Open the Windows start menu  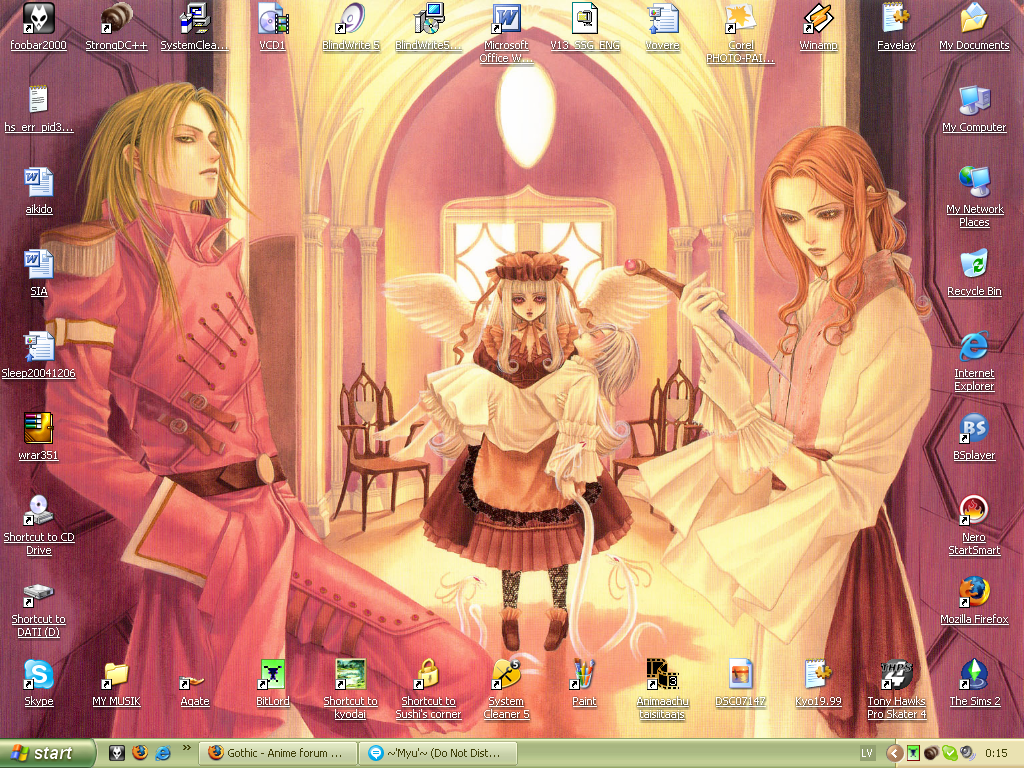point(47,753)
